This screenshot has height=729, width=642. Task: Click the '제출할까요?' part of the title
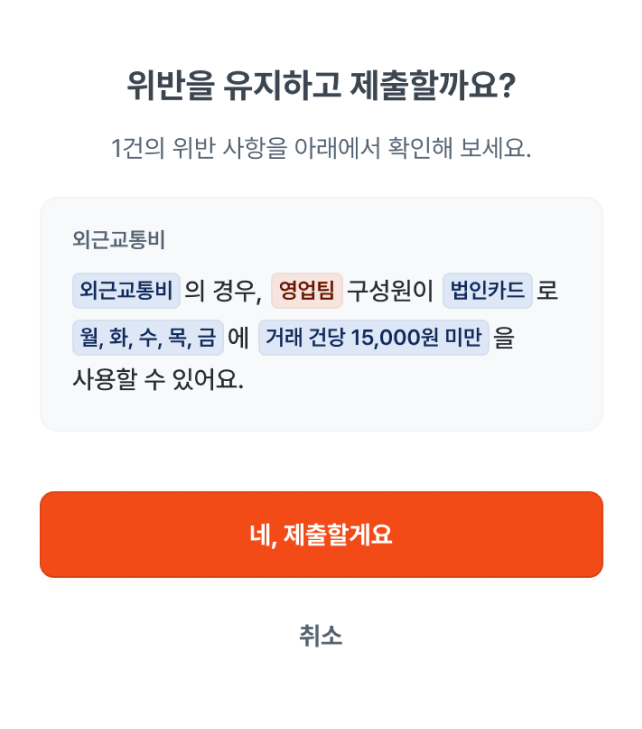pos(433,86)
